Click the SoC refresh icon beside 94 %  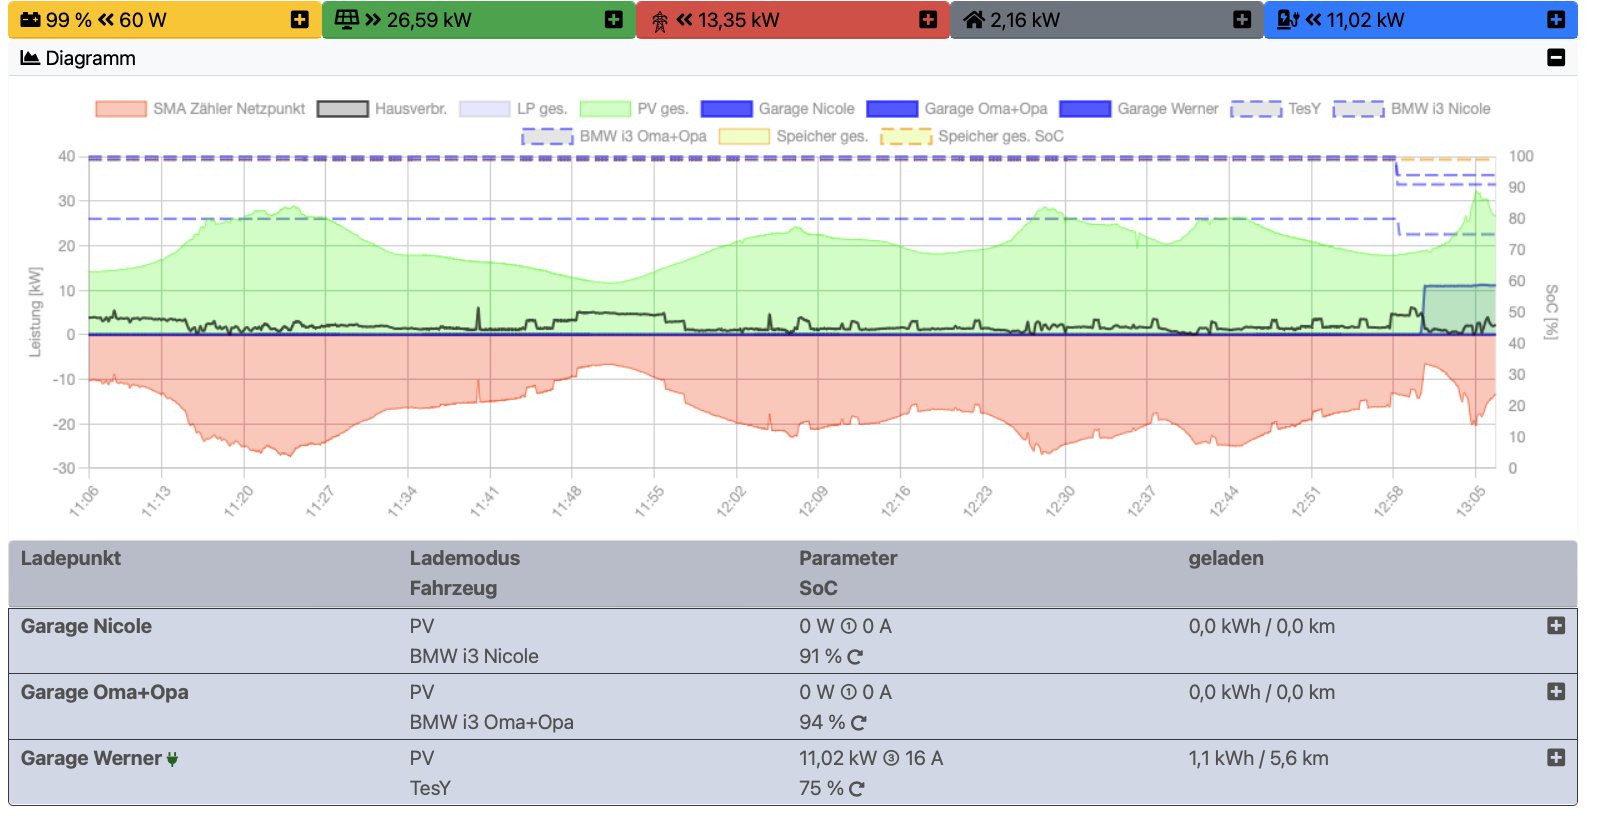click(858, 723)
